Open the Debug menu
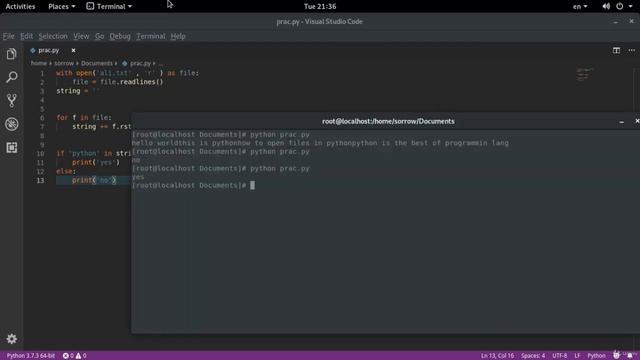 click(120, 36)
